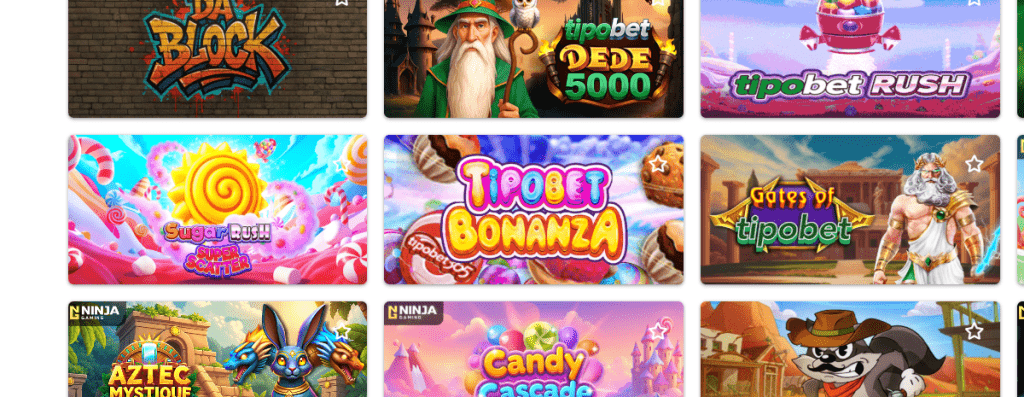Click the Ninja Gaming badge on Aztec Mystique
The height and width of the screenshot is (397, 1024).
click(x=96, y=312)
